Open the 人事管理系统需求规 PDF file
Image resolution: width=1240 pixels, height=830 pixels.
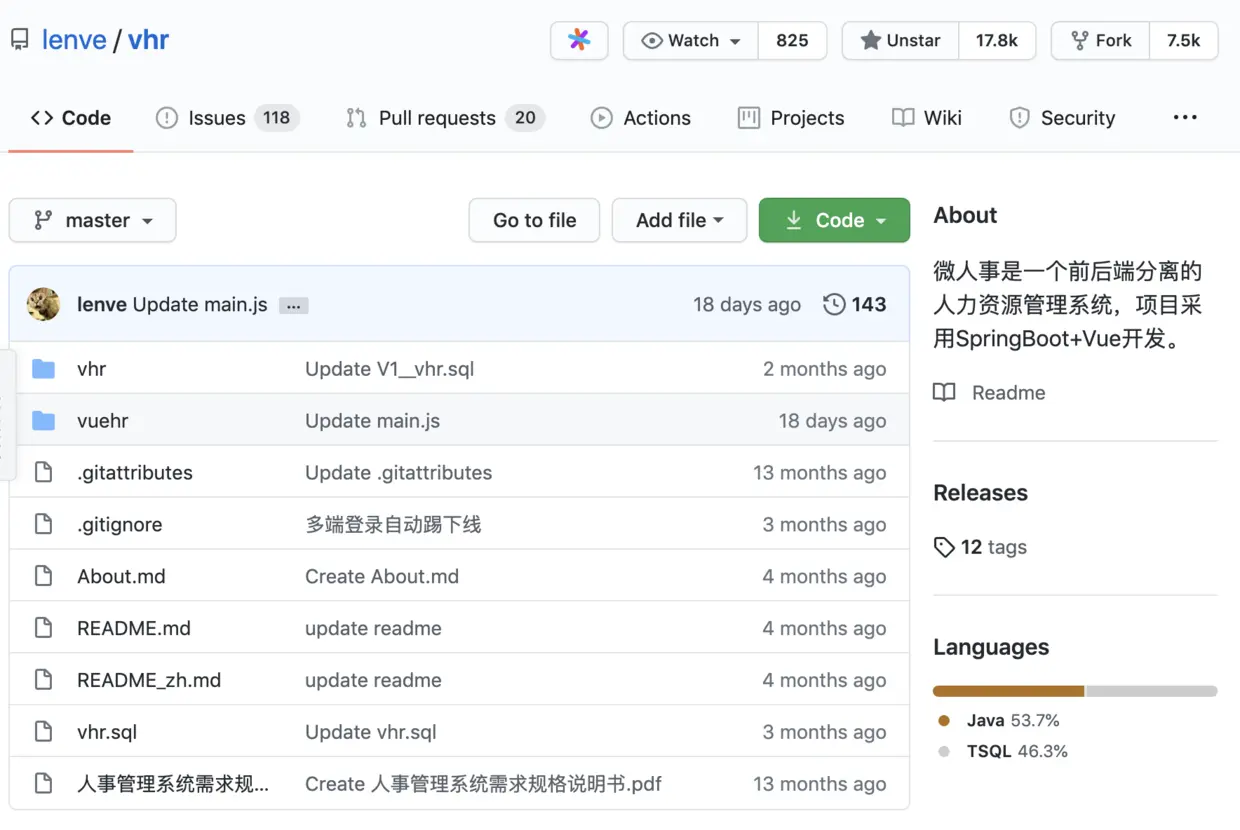173,784
